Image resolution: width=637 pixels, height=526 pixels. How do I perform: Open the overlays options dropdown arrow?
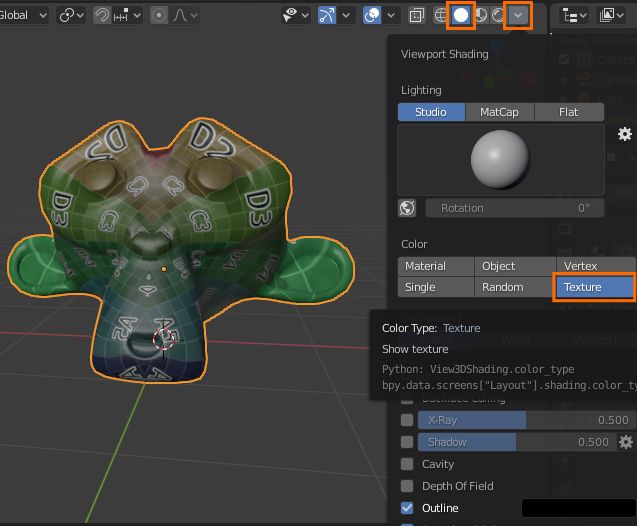click(391, 15)
